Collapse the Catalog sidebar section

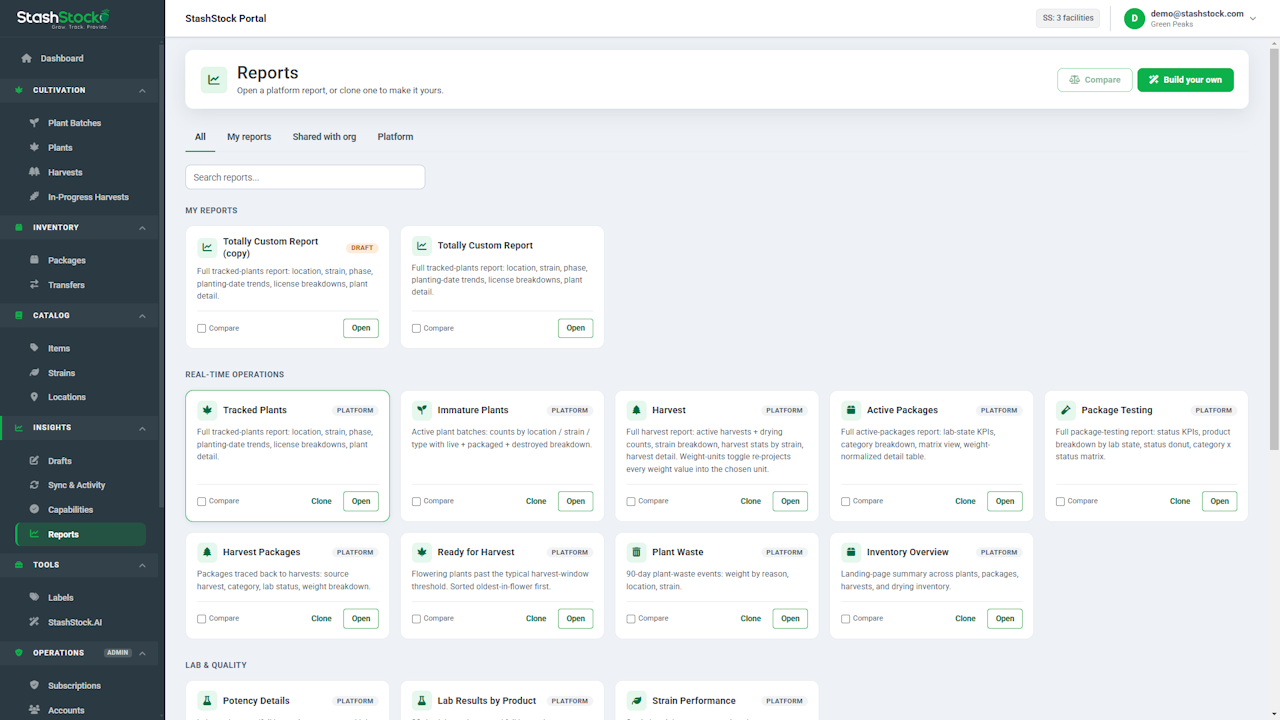(x=142, y=316)
